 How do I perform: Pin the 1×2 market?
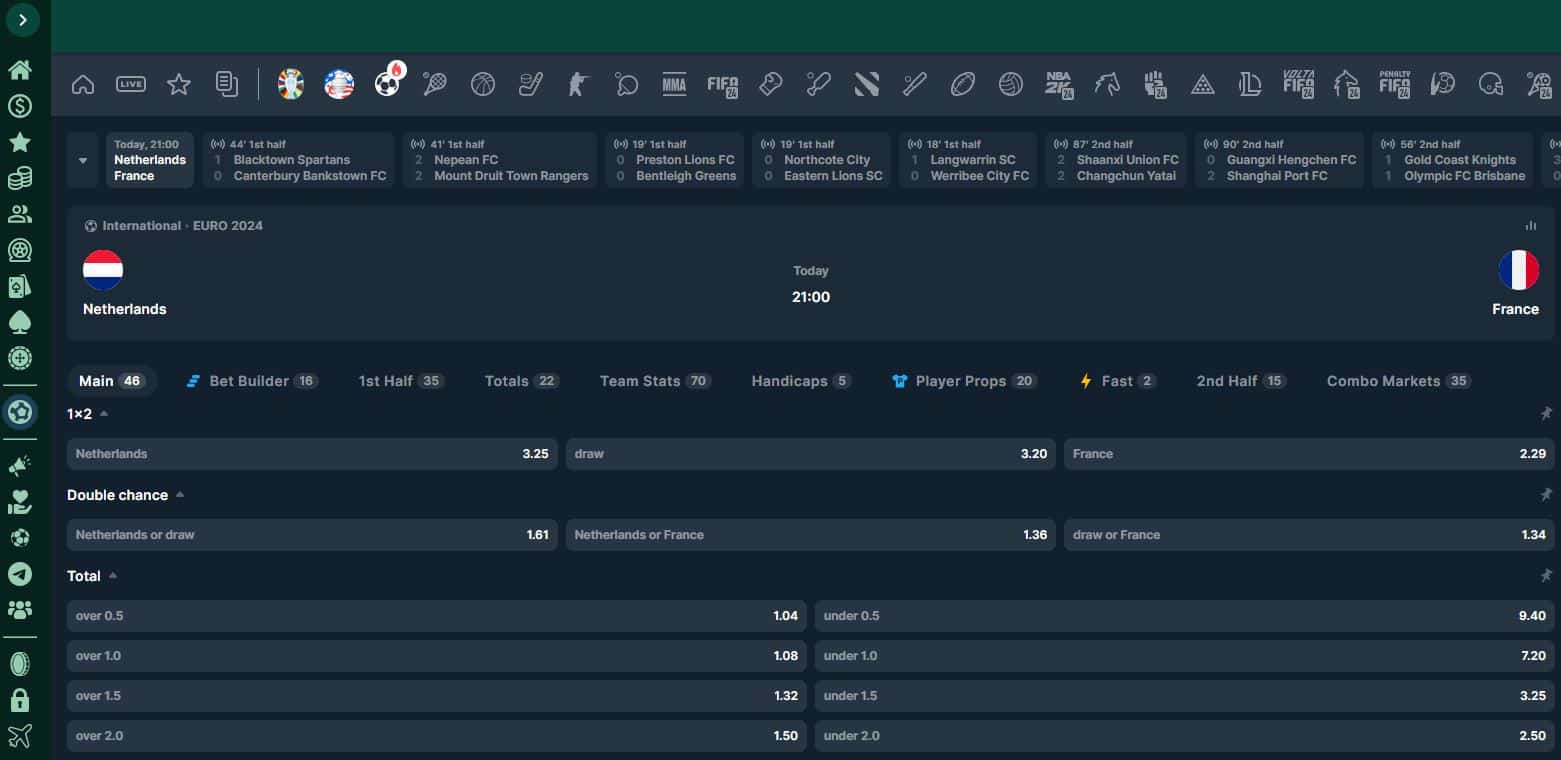[x=1545, y=414]
